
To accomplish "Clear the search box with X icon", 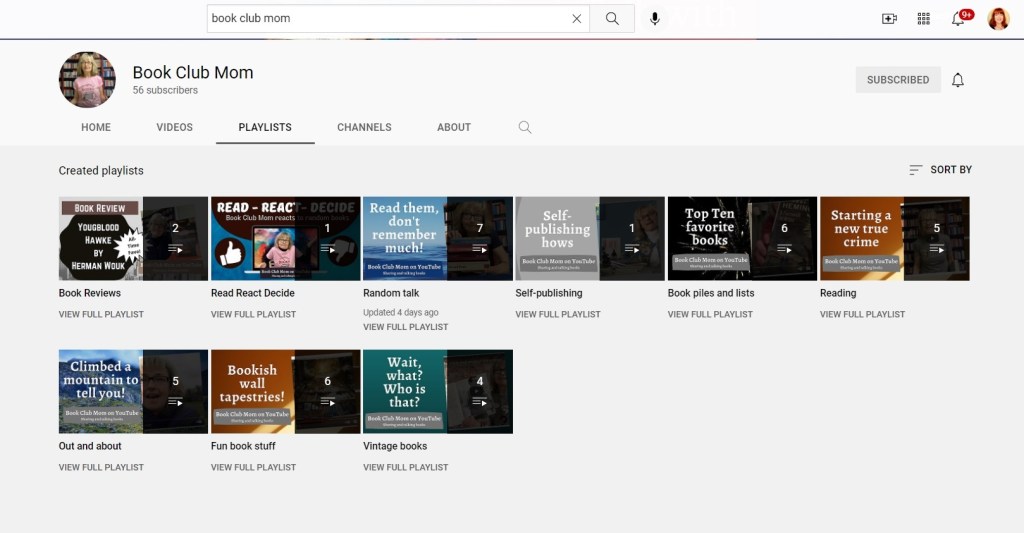I will (x=576, y=19).
